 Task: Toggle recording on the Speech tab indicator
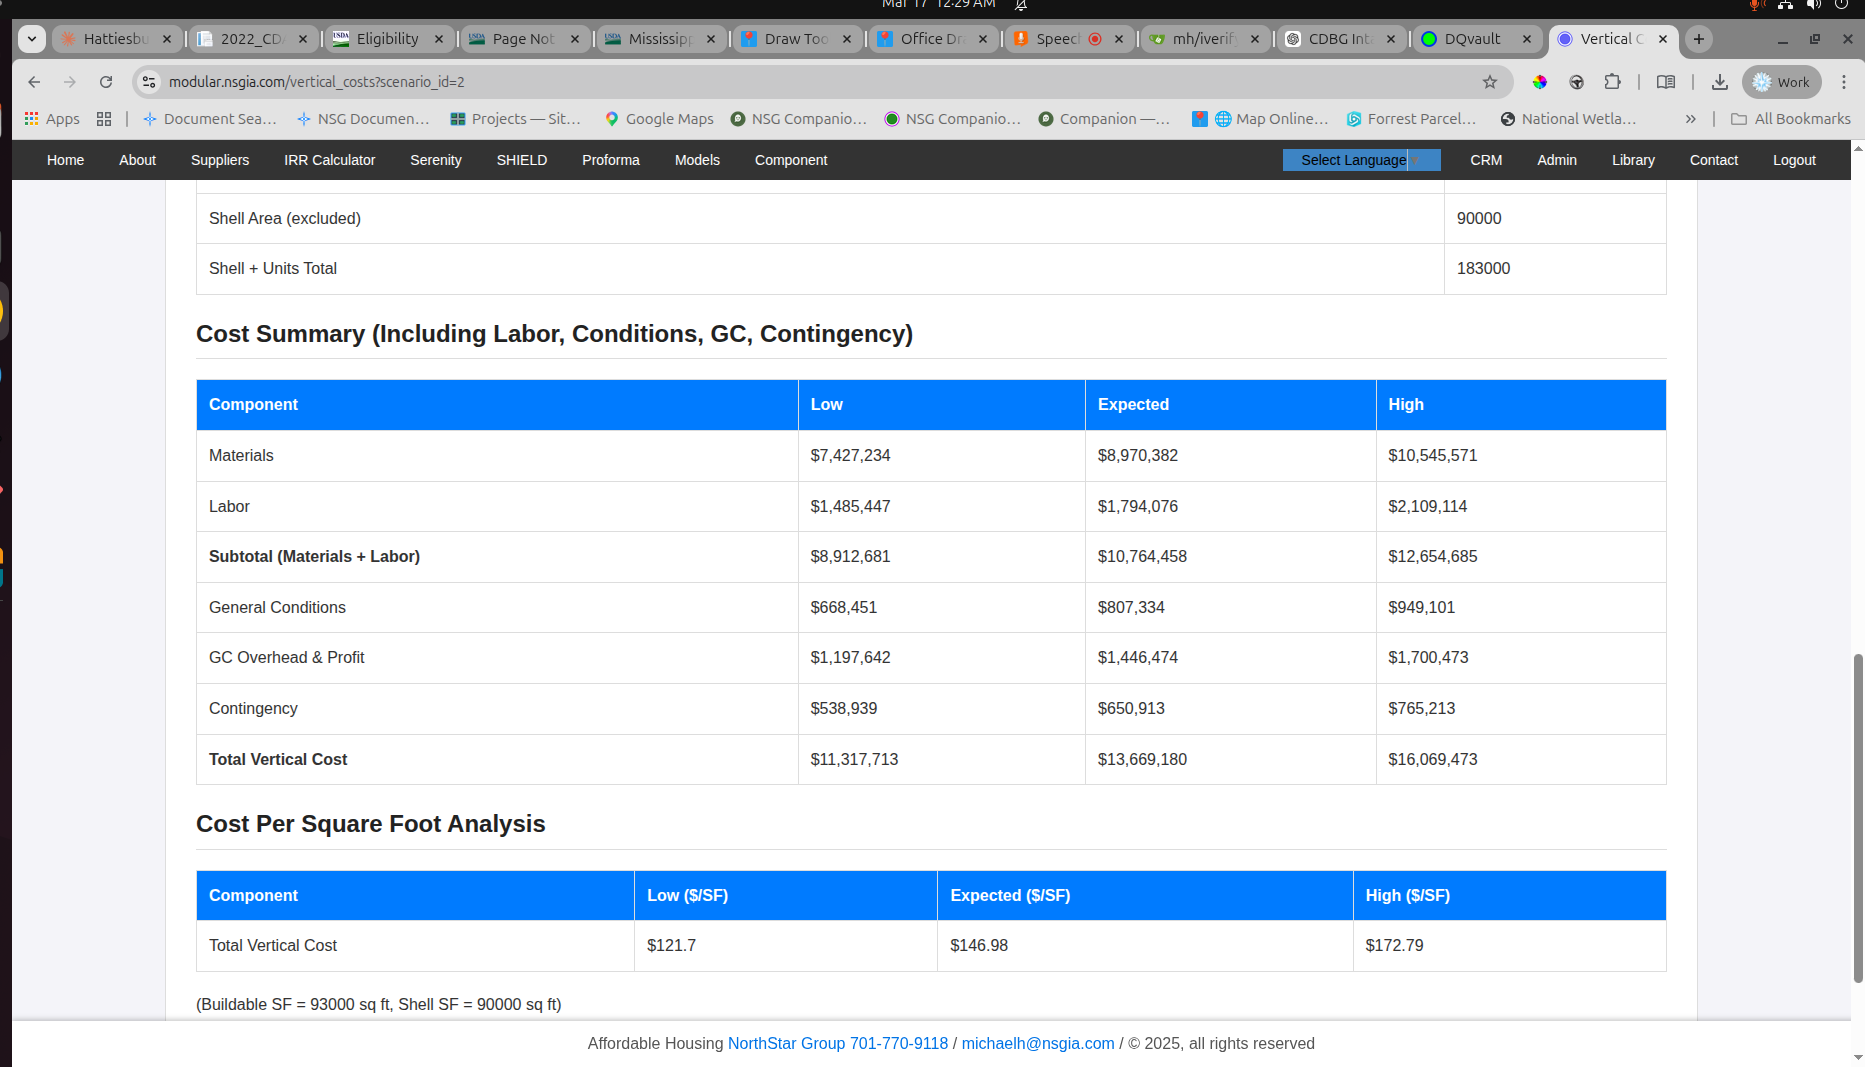click(x=1097, y=39)
